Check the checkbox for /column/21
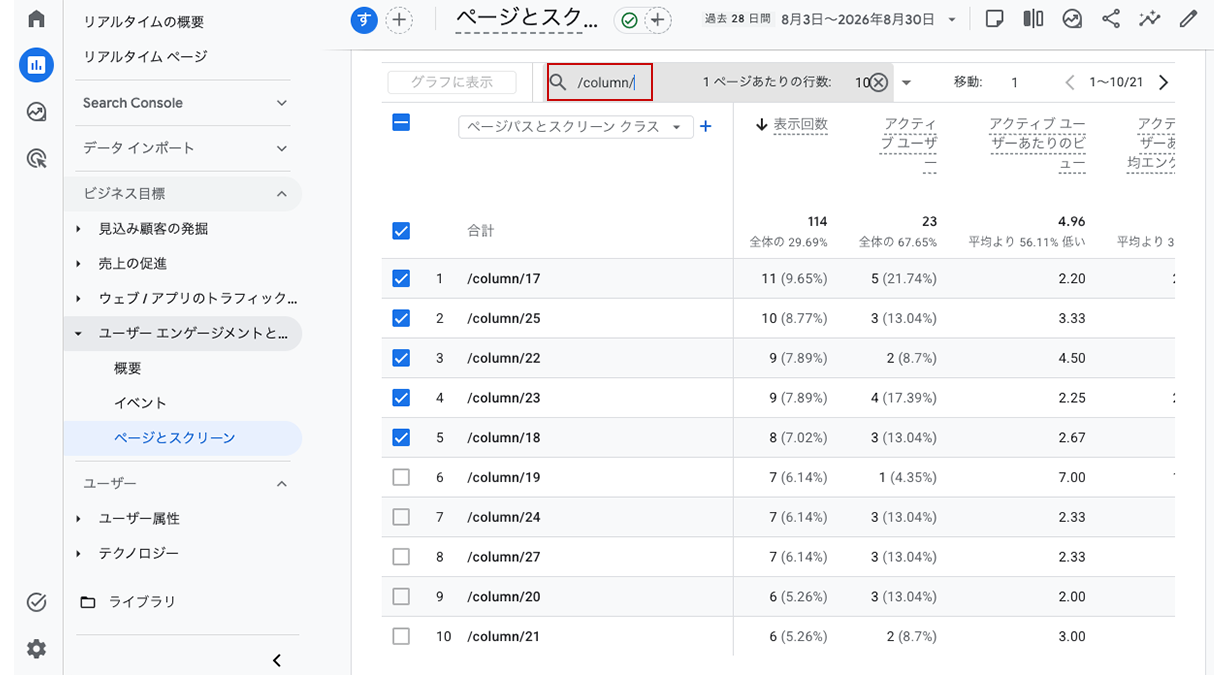This screenshot has width=1228, height=675. point(401,636)
